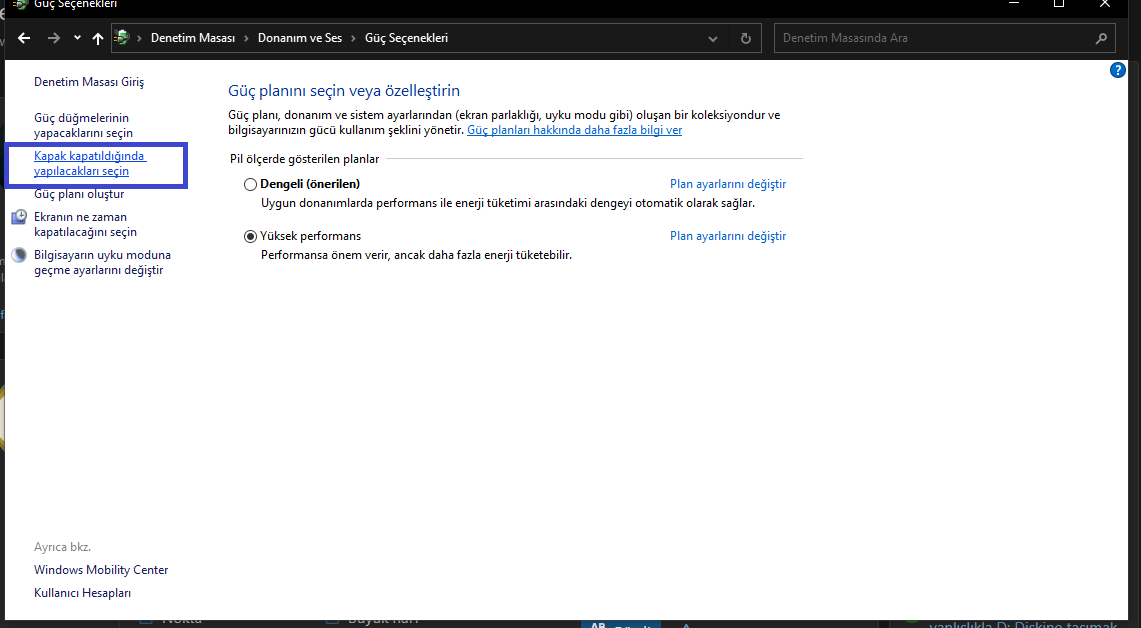Click the Ayrıca bkz. label
1141x628 pixels.
[63, 546]
